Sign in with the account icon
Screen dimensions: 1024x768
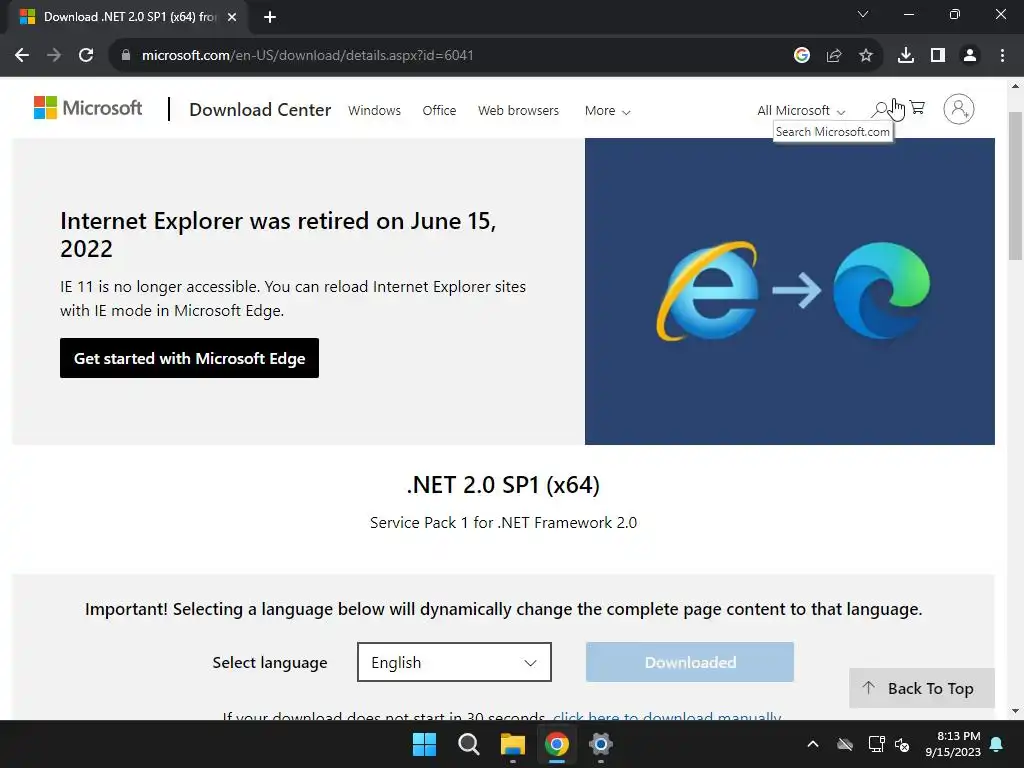click(959, 109)
